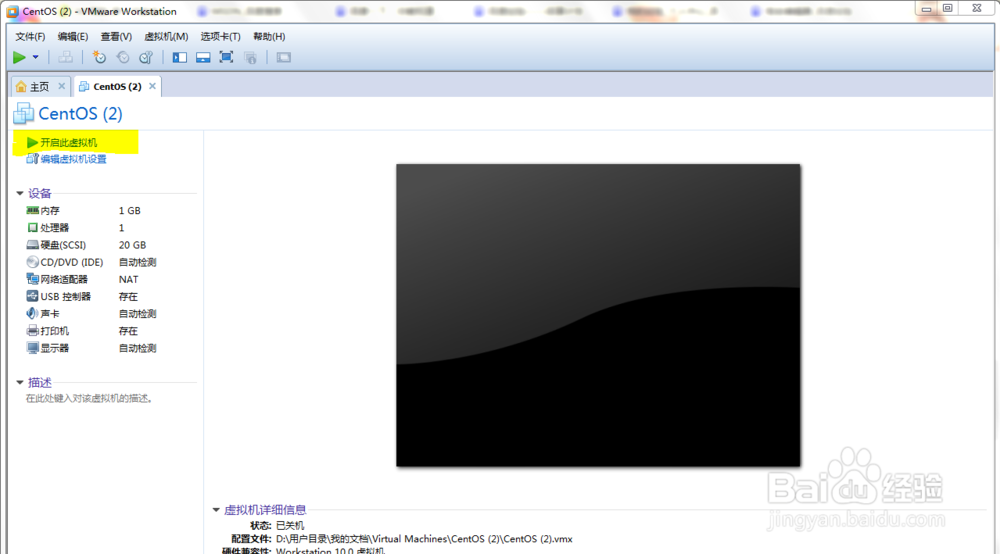
Task: Toggle the library sidebar view icon
Action: (x=180, y=57)
